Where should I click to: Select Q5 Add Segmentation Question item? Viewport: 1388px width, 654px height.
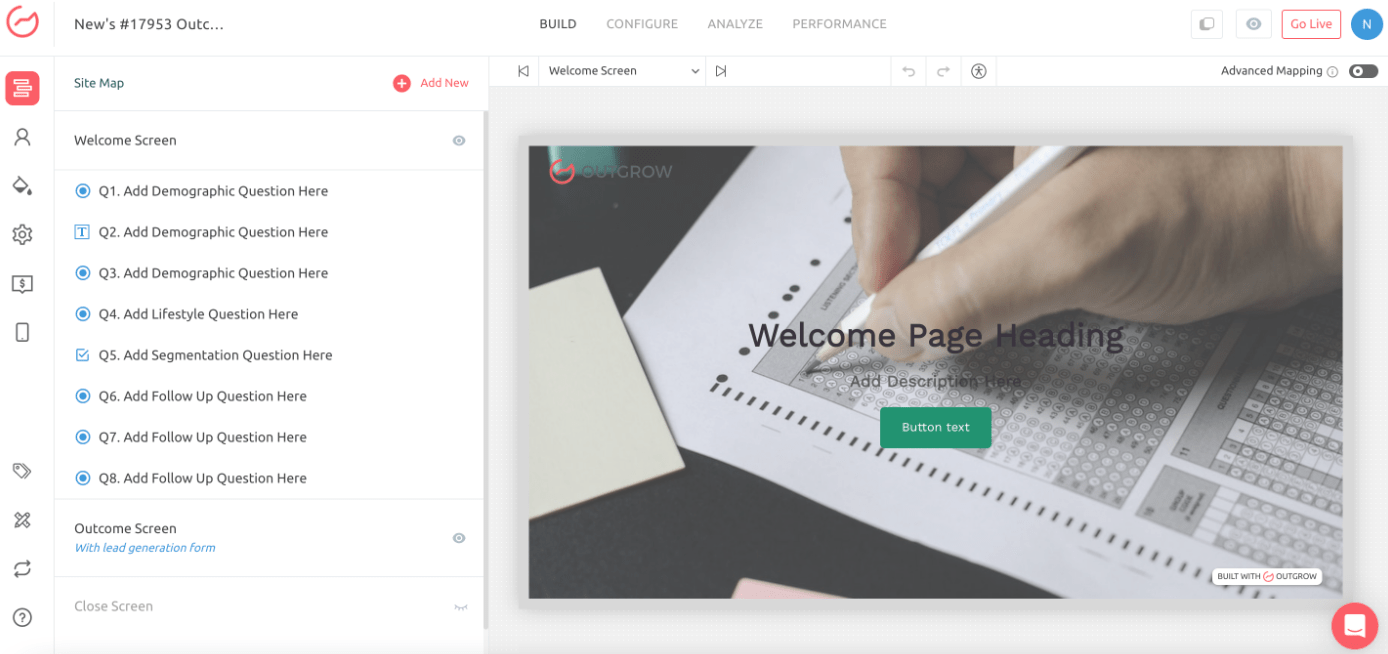click(215, 355)
